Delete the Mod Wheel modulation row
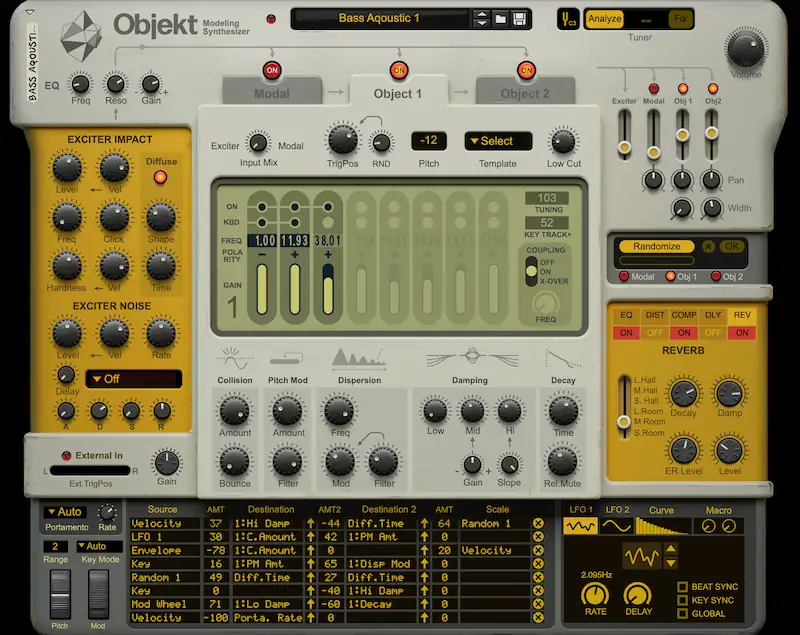The image size is (800, 635). tap(538, 604)
